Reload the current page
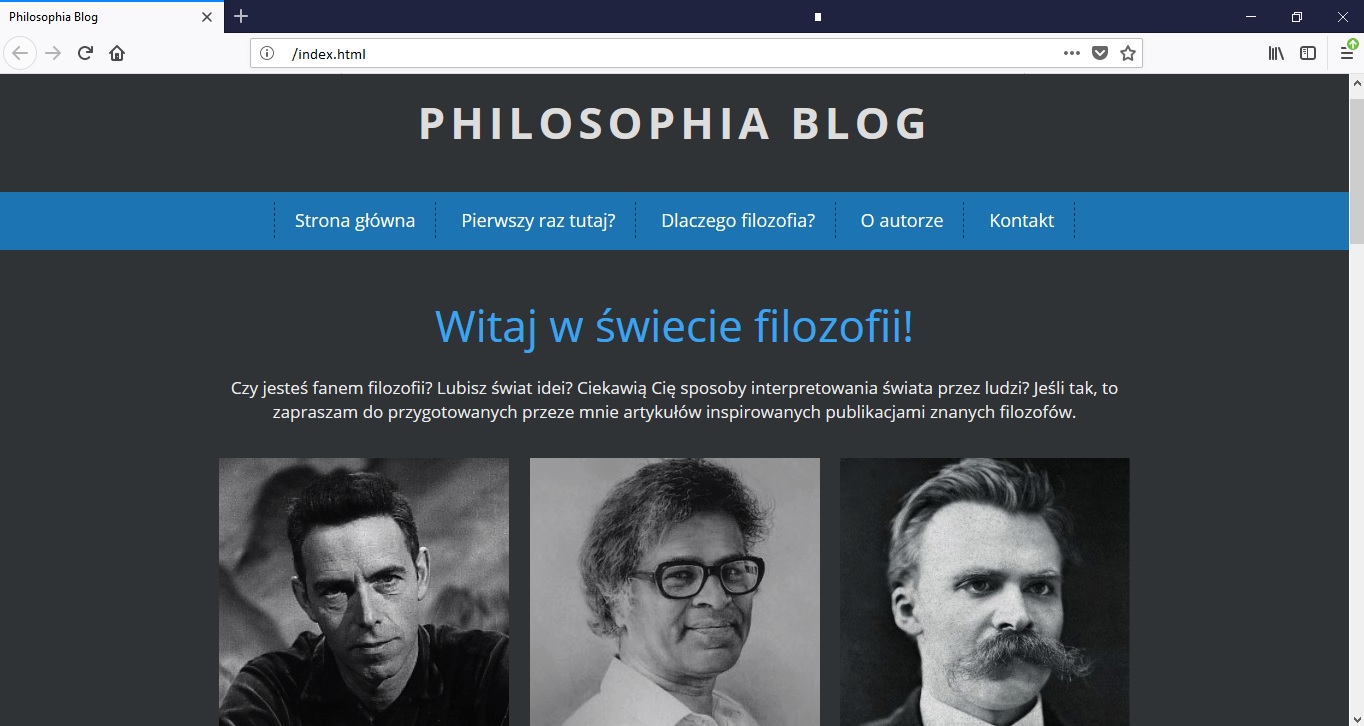The image size is (1364, 726). click(85, 53)
